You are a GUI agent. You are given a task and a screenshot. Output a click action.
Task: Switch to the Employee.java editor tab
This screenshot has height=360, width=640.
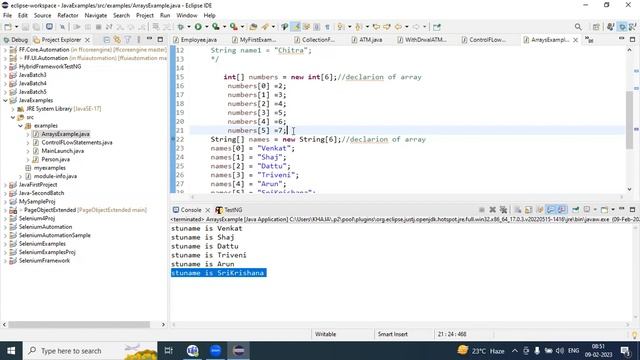coord(195,40)
